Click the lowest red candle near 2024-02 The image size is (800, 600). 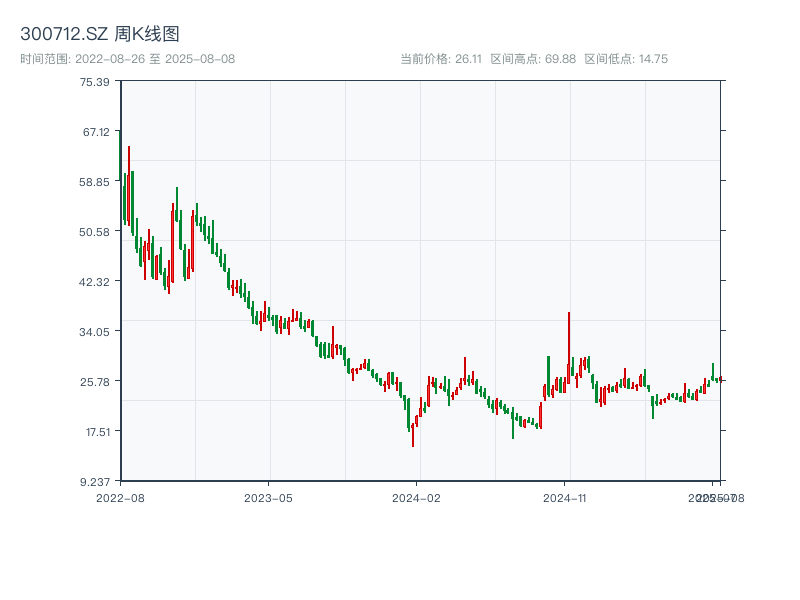coord(413,435)
